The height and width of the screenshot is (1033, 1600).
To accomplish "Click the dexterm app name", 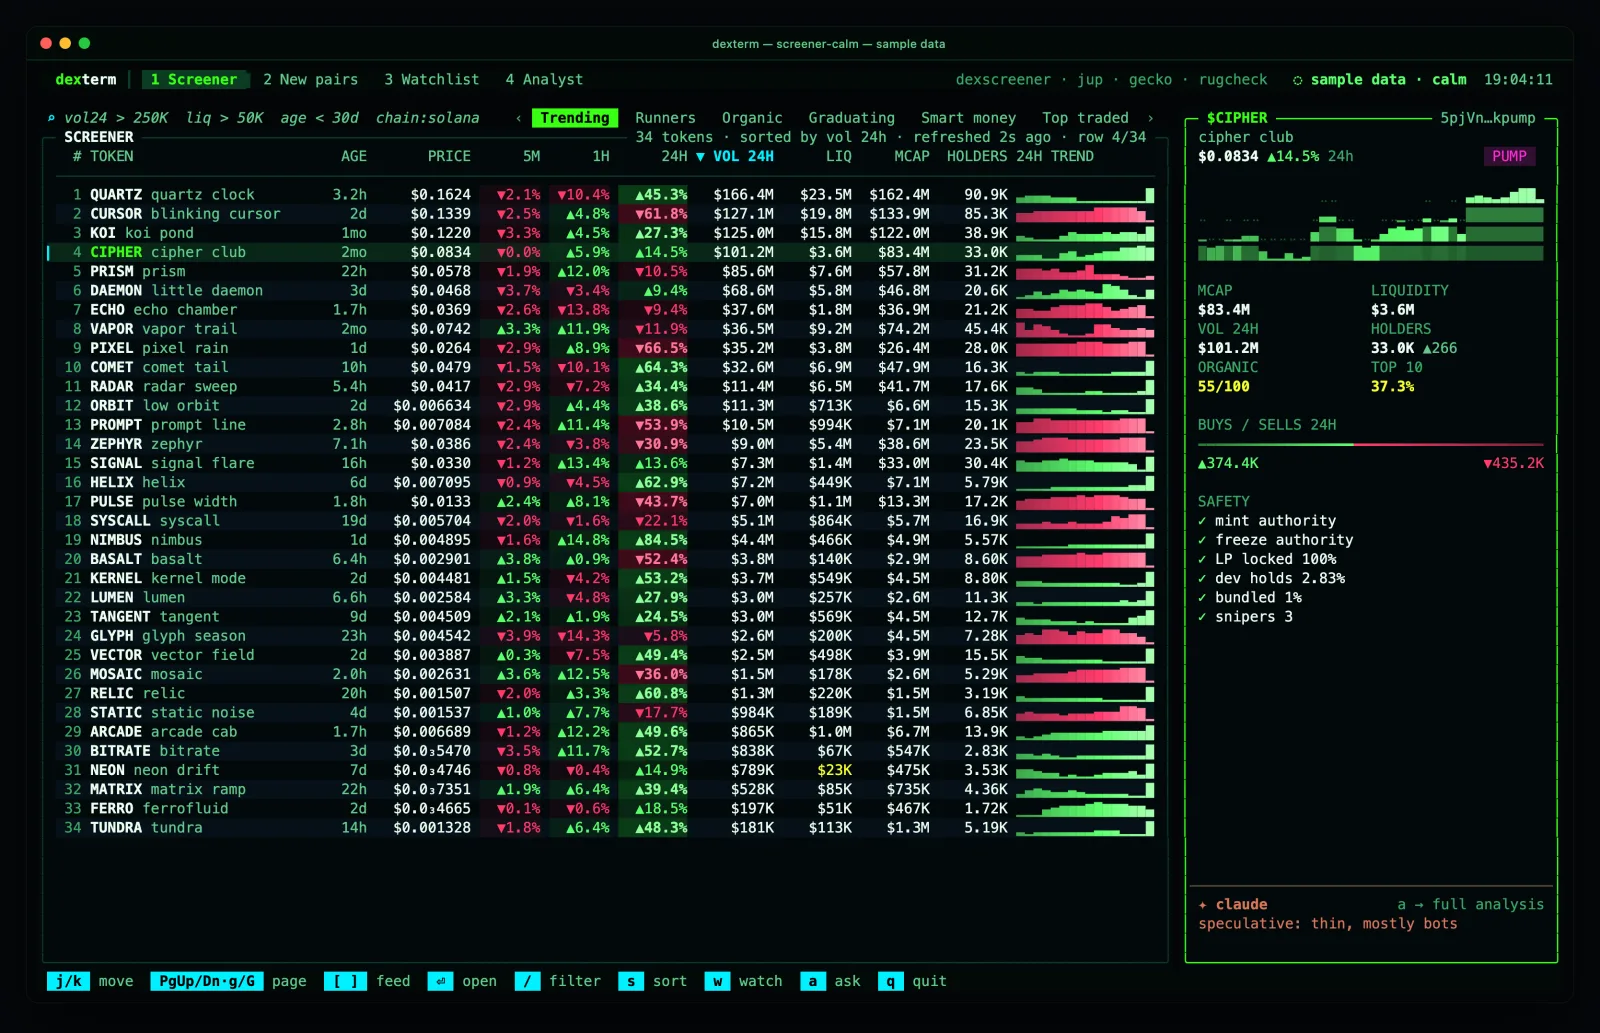I will (x=86, y=80).
